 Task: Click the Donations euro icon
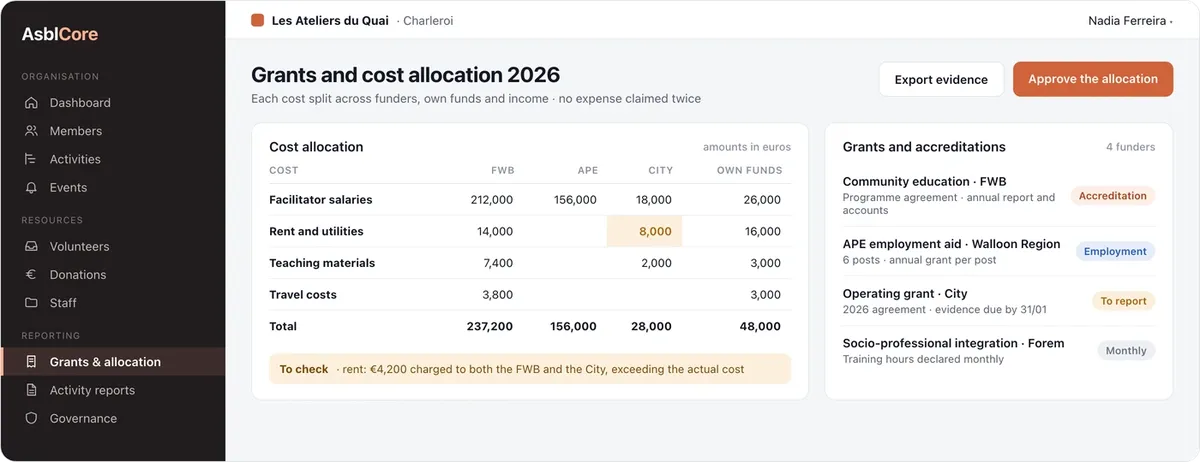tap(31, 274)
